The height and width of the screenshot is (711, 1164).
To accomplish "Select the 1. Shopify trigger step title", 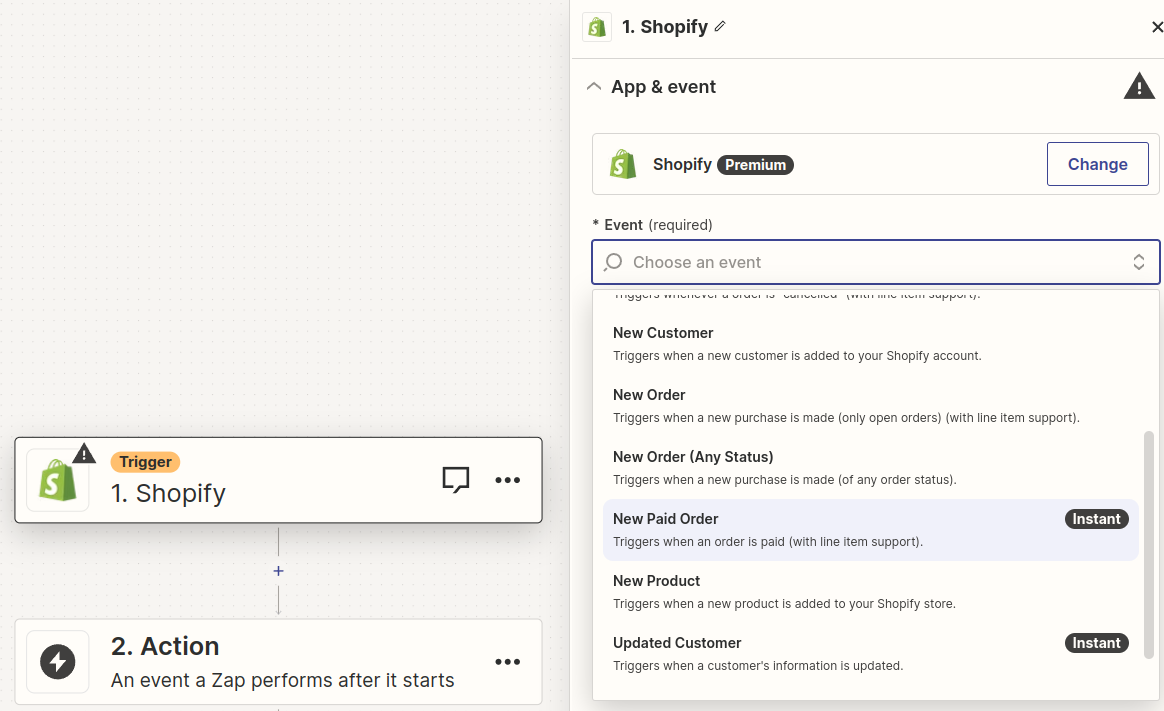I will (169, 494).
